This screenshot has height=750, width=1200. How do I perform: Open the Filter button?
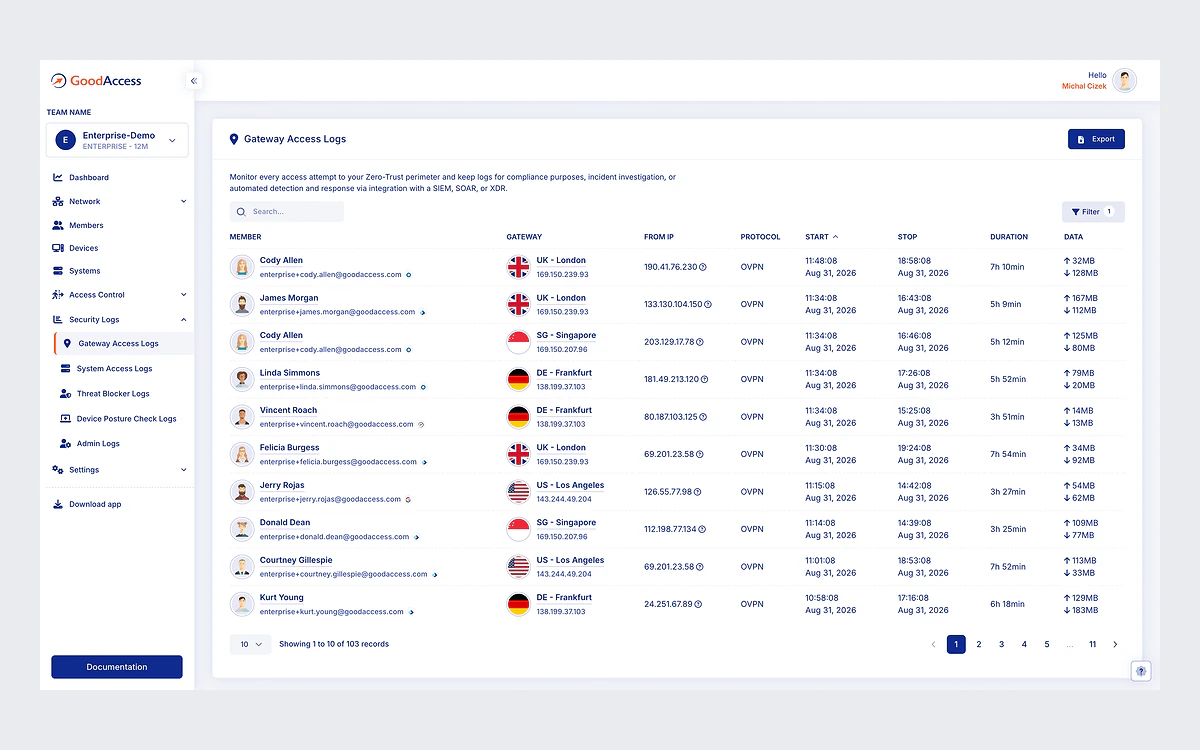1093,212
